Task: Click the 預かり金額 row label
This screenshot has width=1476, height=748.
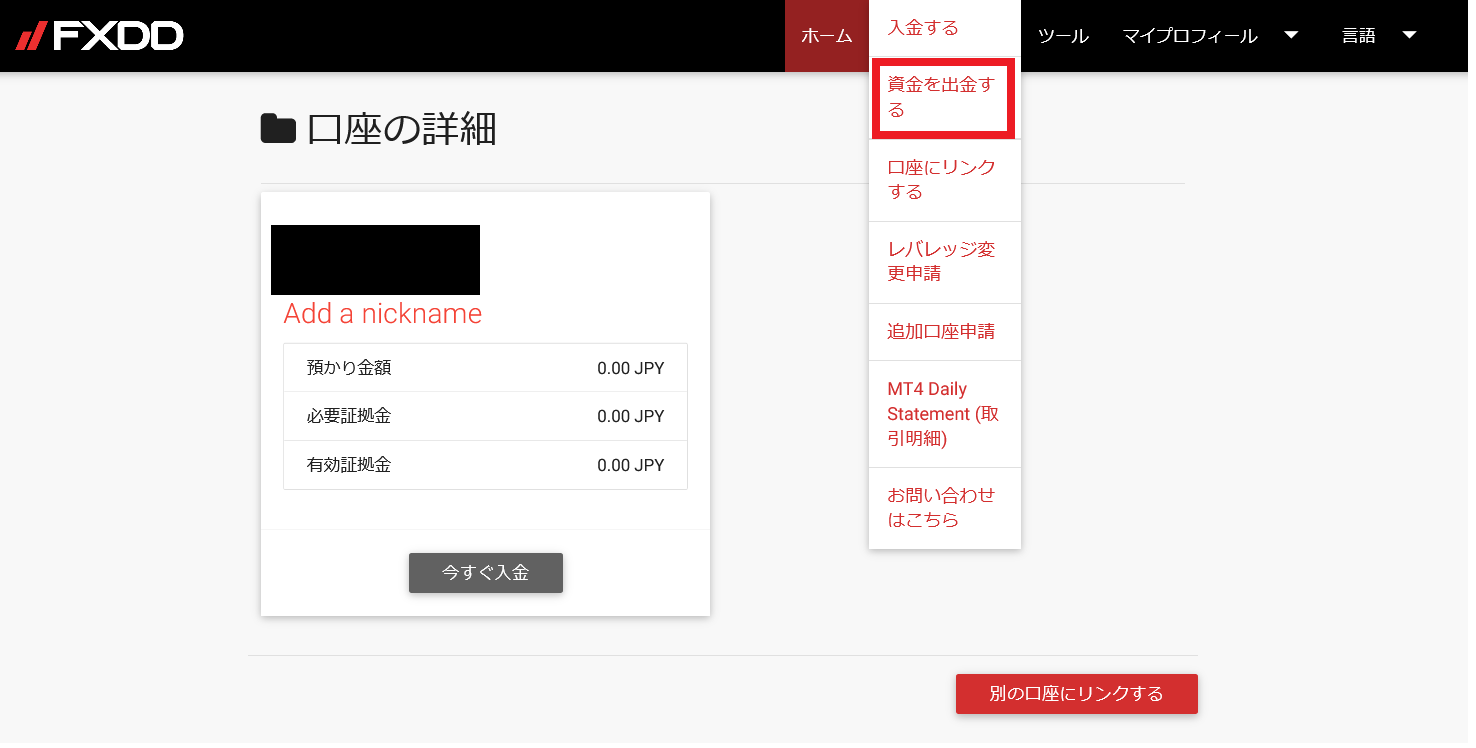Action: pos(349,368)
